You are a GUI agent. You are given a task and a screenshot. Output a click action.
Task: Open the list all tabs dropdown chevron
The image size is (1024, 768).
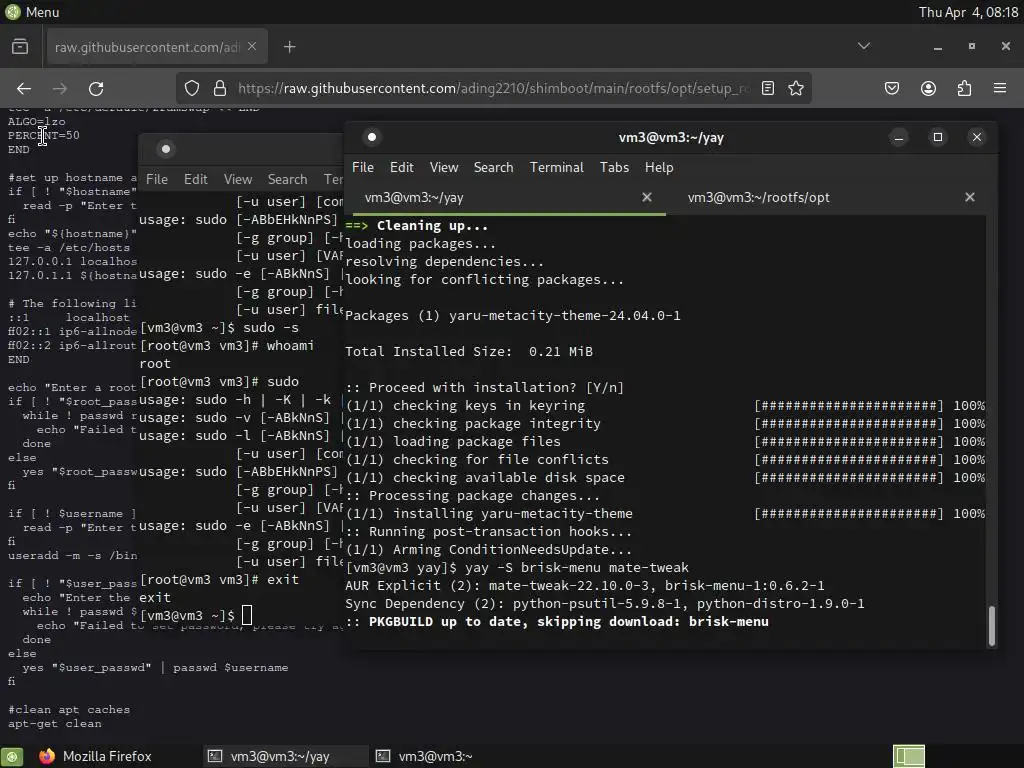[863, 46]
